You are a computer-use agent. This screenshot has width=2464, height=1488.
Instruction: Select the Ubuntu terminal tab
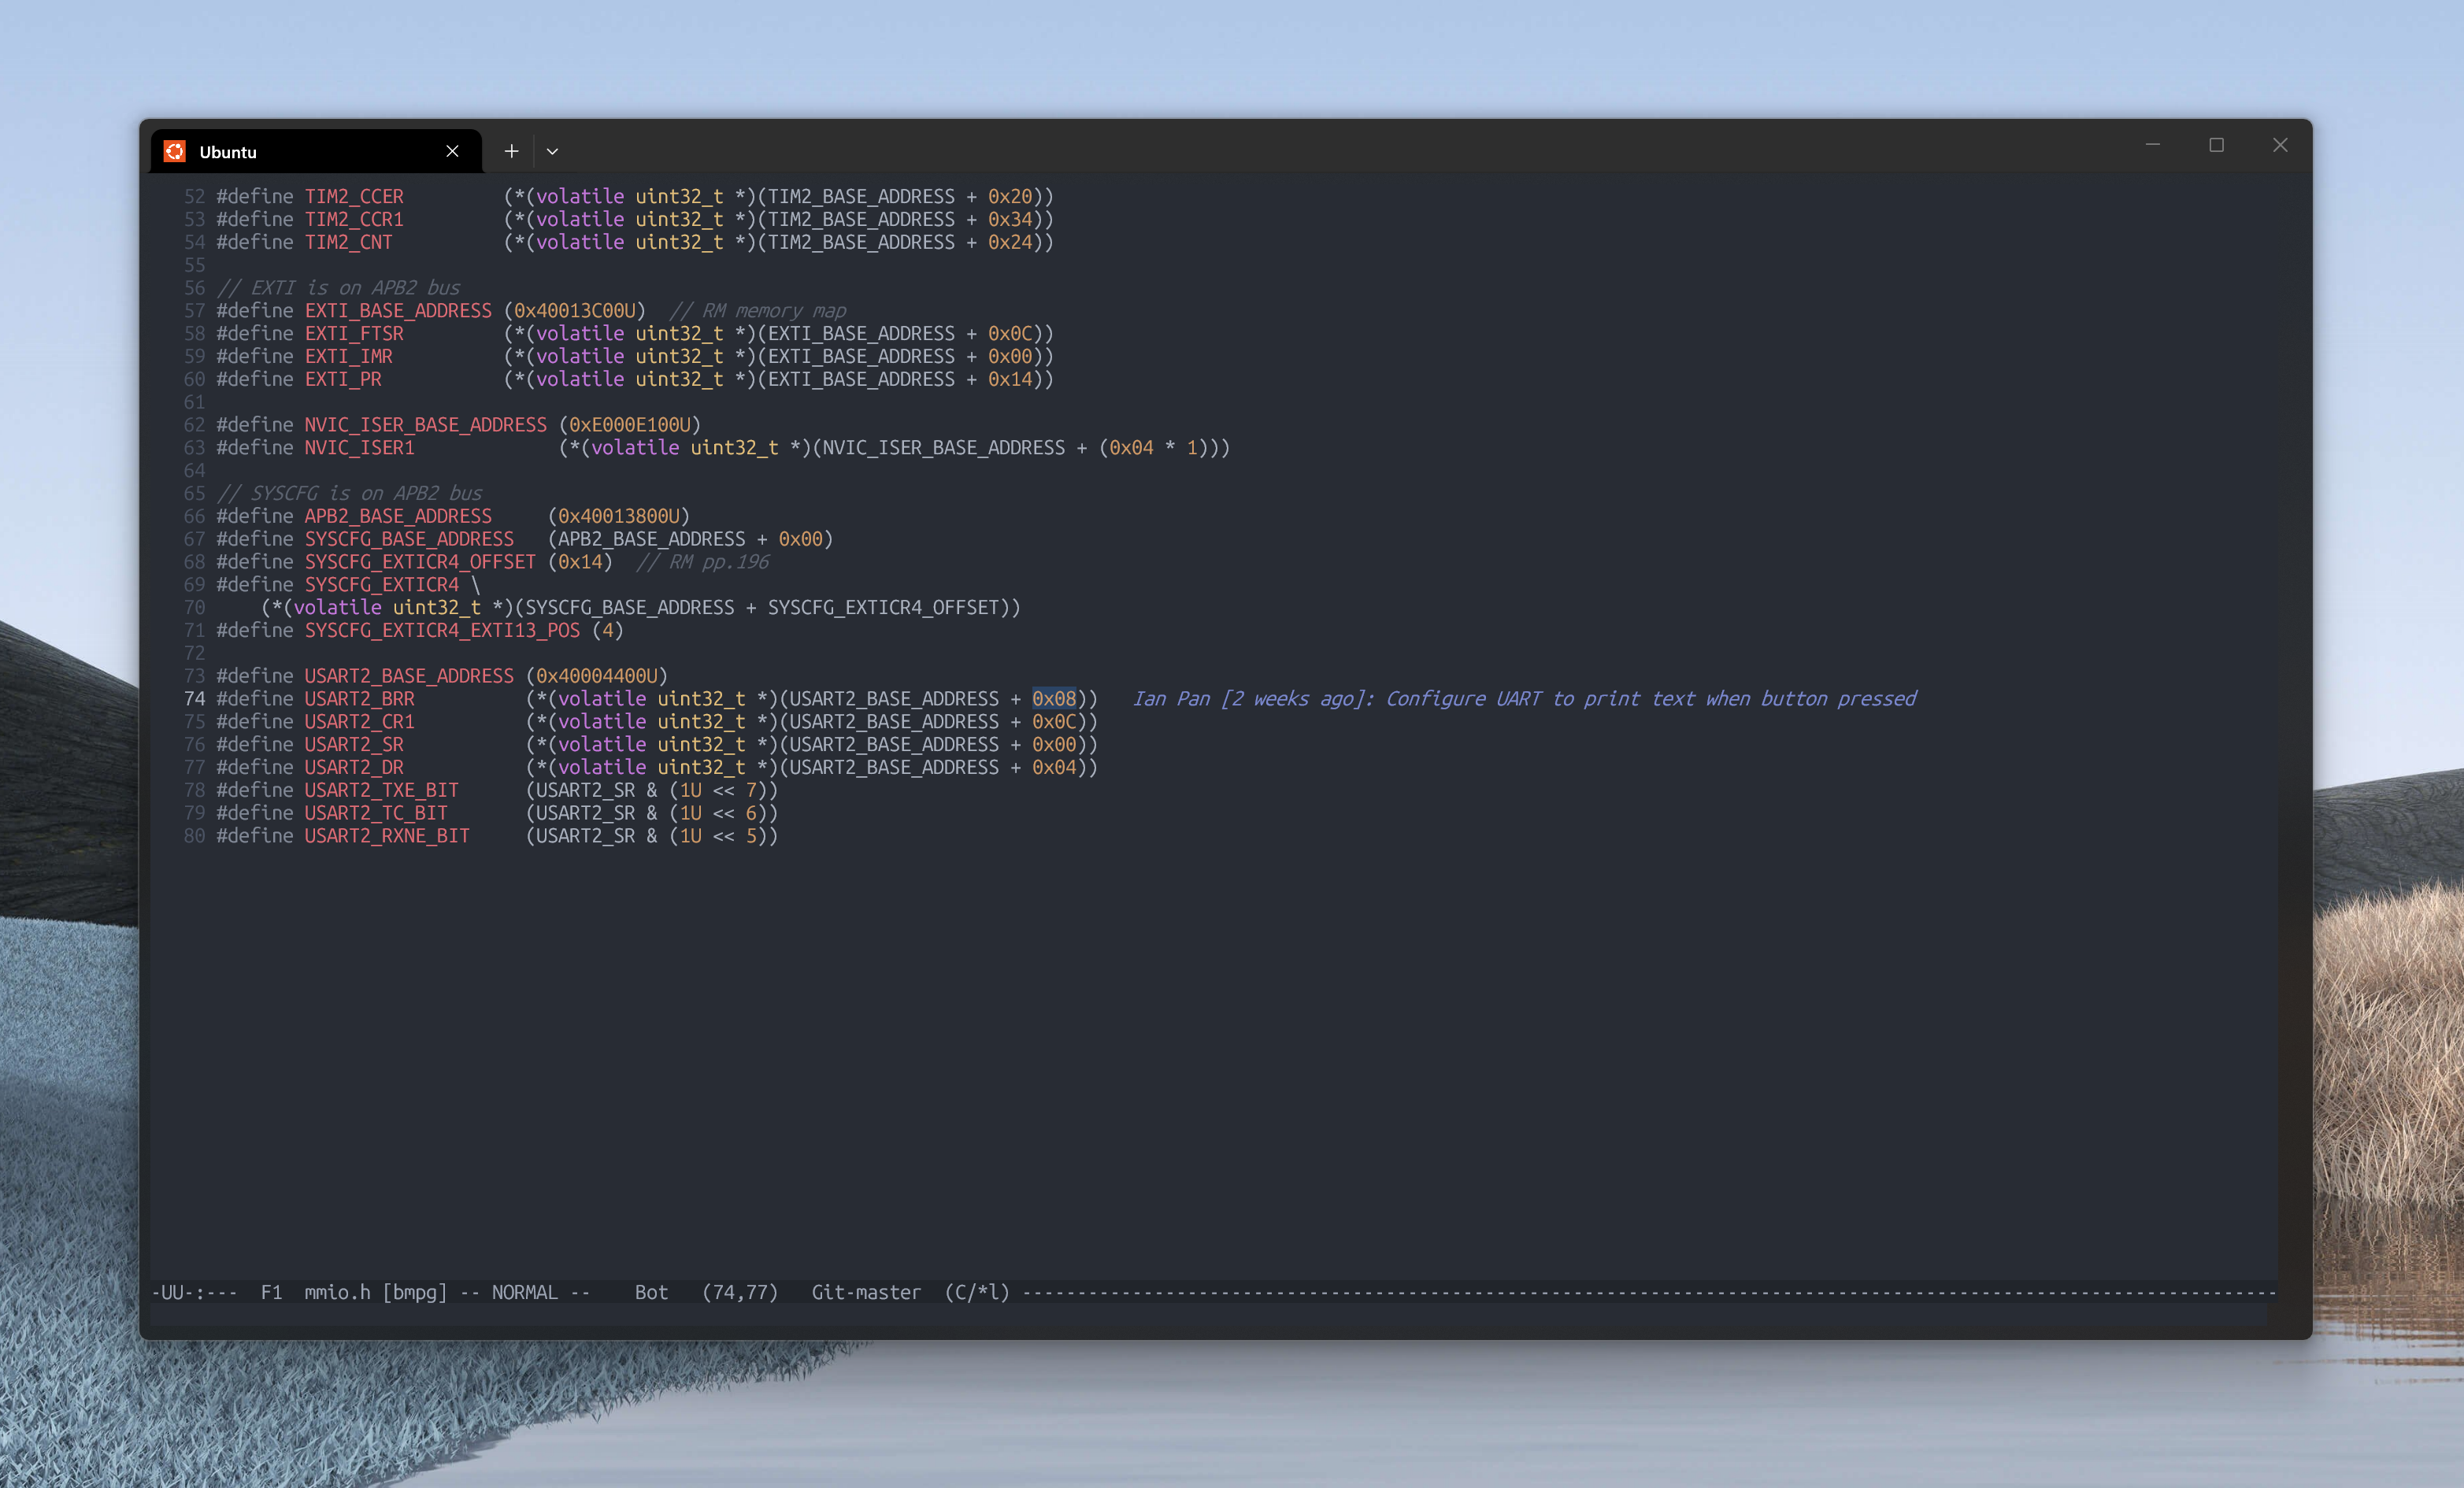(316, 151)
